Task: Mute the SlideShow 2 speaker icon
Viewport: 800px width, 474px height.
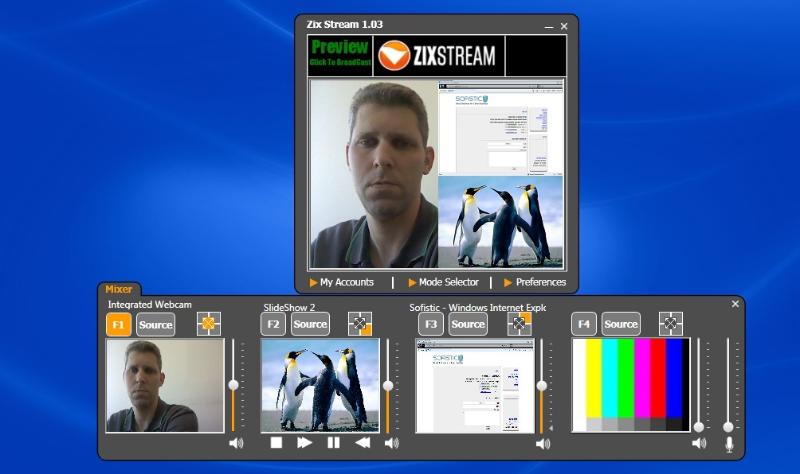Action: pos(391,443)
